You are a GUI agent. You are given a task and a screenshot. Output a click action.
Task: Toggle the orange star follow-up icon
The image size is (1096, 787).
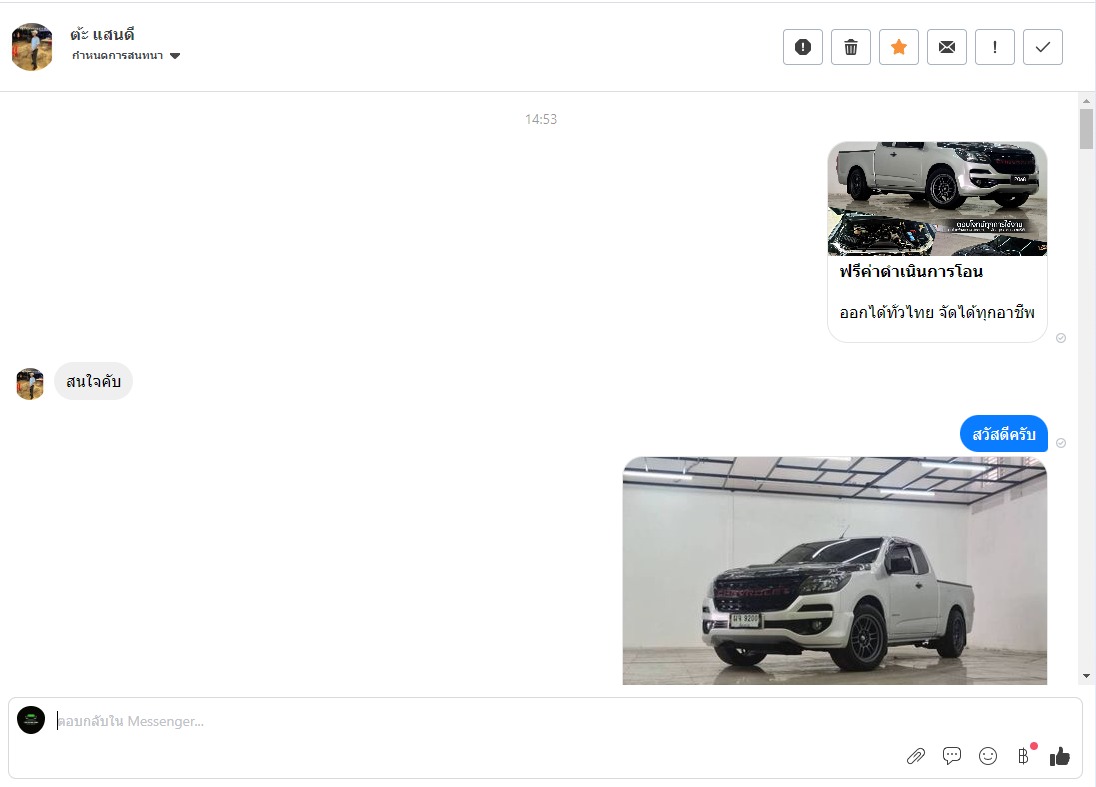pos(899,47)
